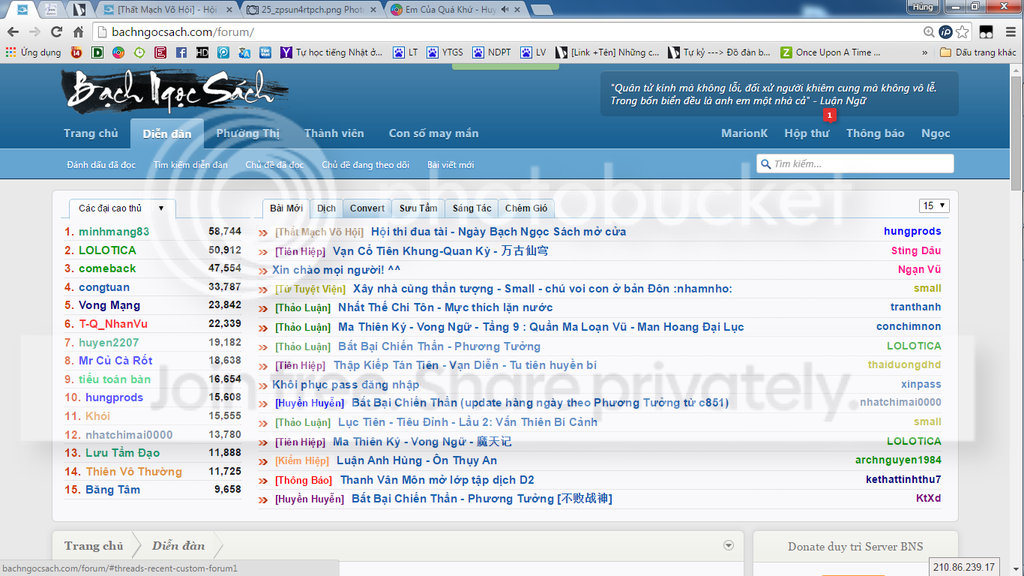
Task: Click the search magnifier icon in forum search
Action: [x=765, y=164]
